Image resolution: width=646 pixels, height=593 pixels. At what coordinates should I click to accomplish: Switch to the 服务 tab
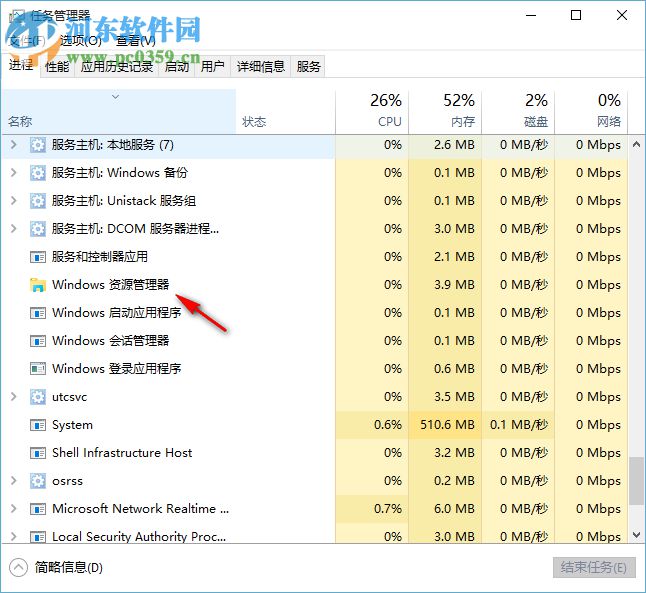pyautogui.click(x=308, y=67)
